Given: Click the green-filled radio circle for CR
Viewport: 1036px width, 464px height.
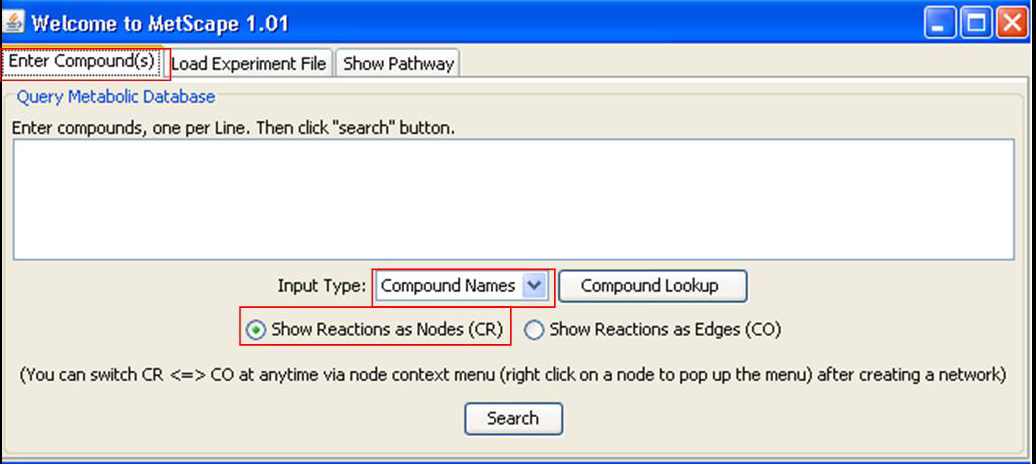Looking at the screenshot, I should (x=255, y=330).
